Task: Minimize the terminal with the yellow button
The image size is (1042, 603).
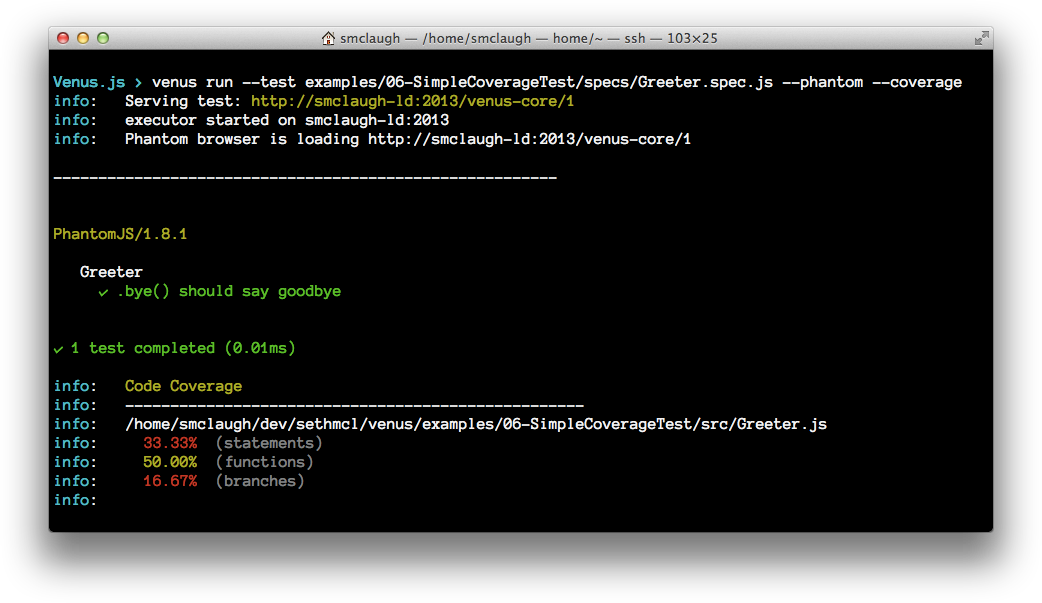Action: (x=82, y=39)
